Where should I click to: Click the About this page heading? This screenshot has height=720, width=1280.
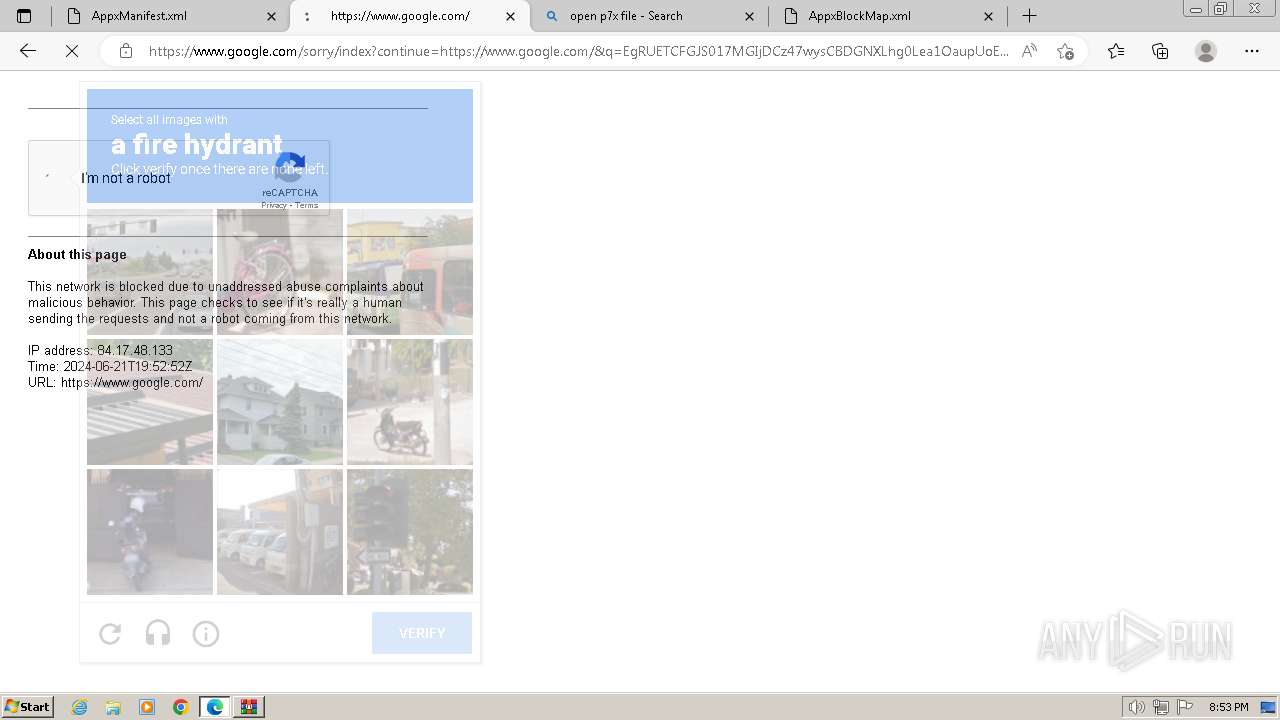click(77, 254)
